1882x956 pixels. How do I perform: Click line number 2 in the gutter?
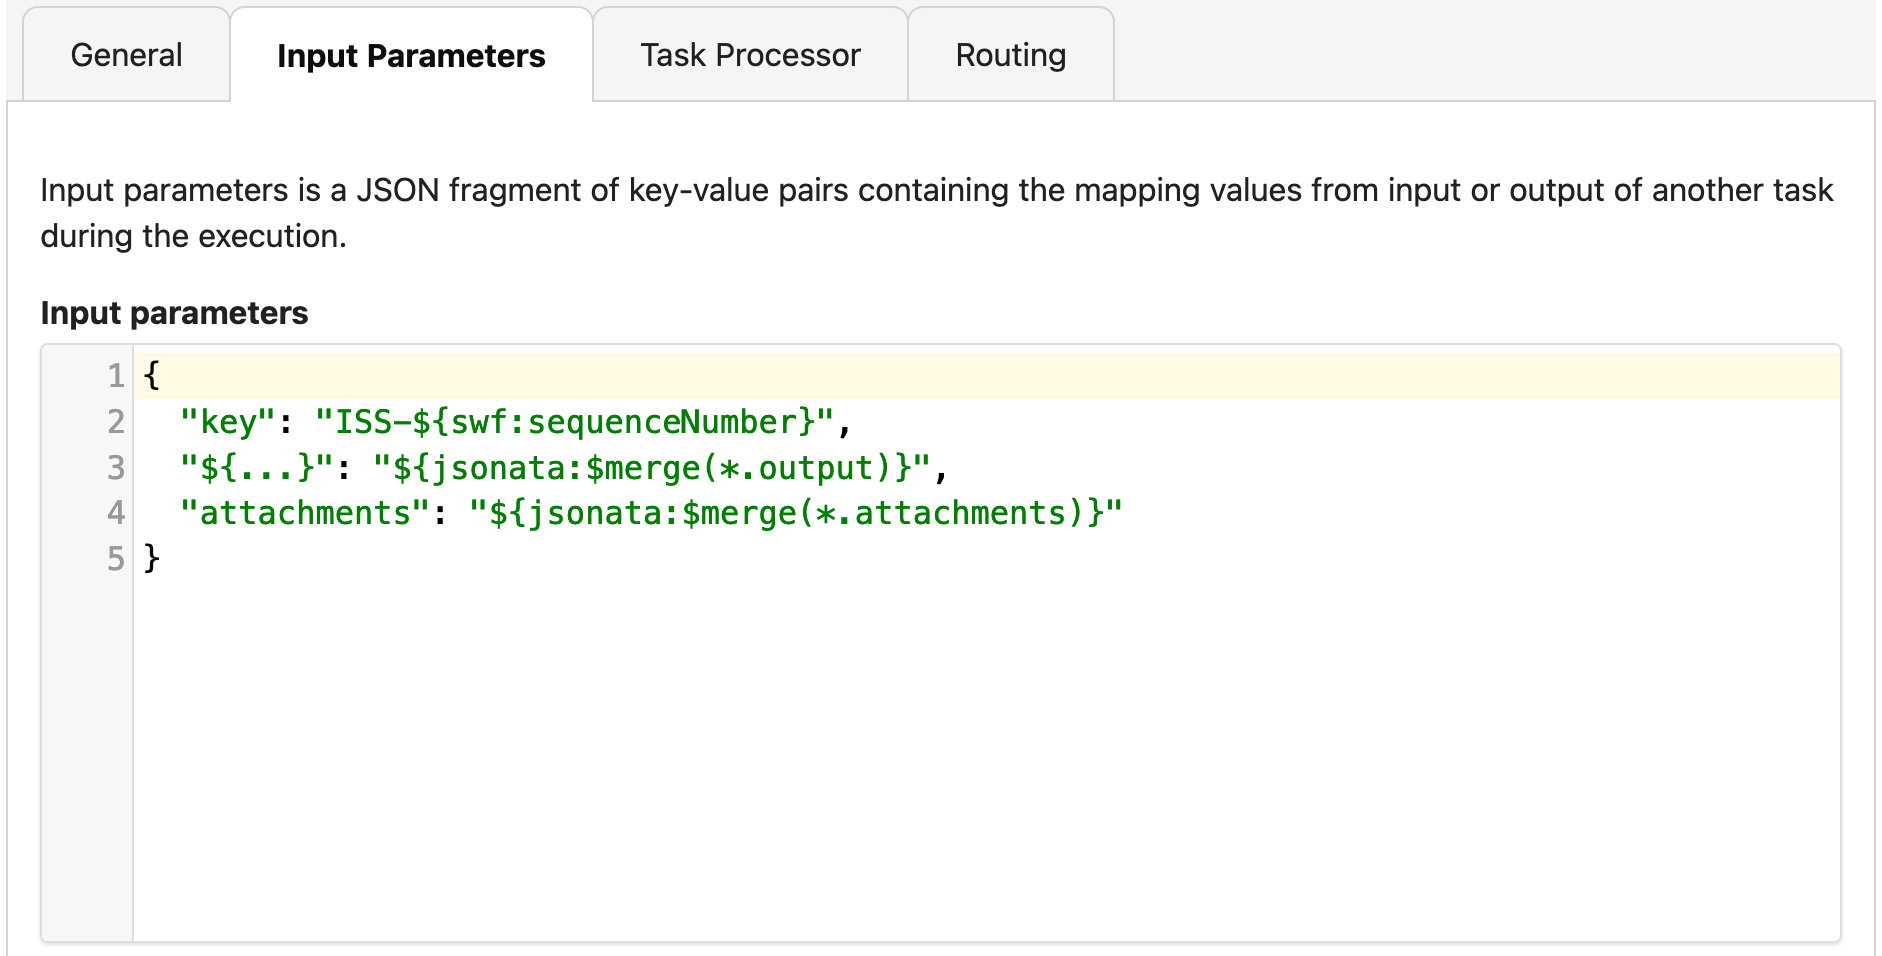116,422
